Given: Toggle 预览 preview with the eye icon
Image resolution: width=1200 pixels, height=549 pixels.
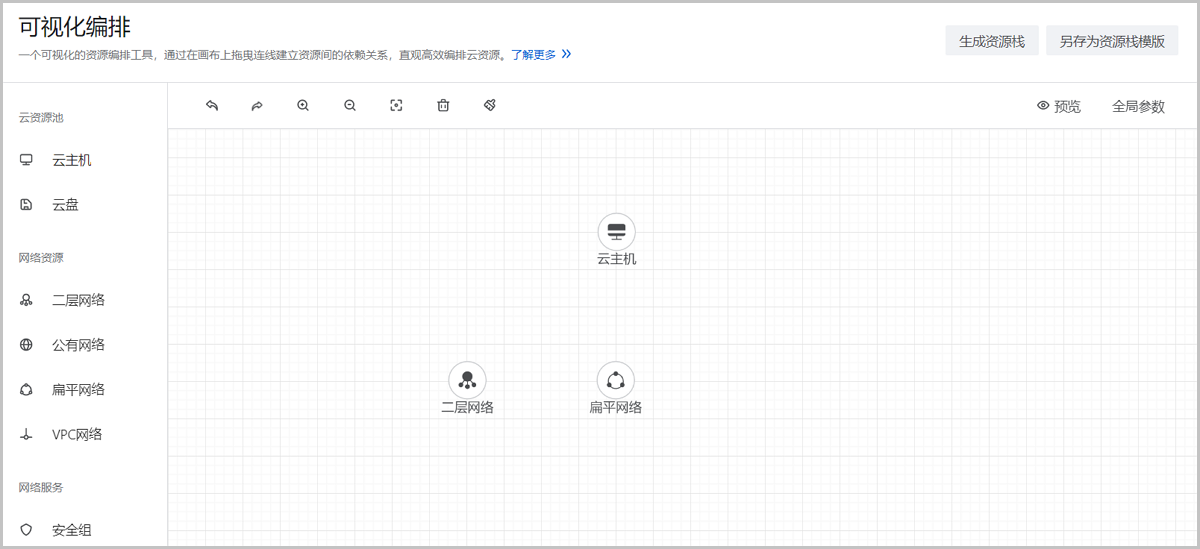Looking at the screenshot, I should coord(1059,106).
